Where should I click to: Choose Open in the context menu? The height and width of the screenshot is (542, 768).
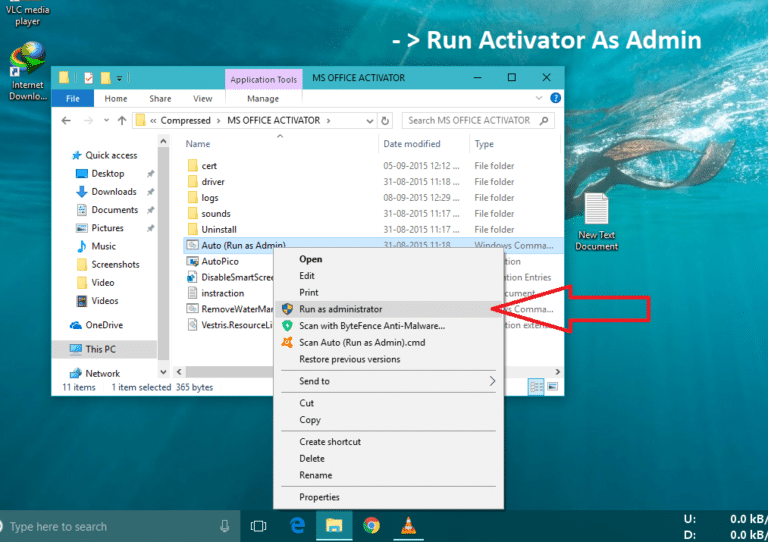click(388, 259)
